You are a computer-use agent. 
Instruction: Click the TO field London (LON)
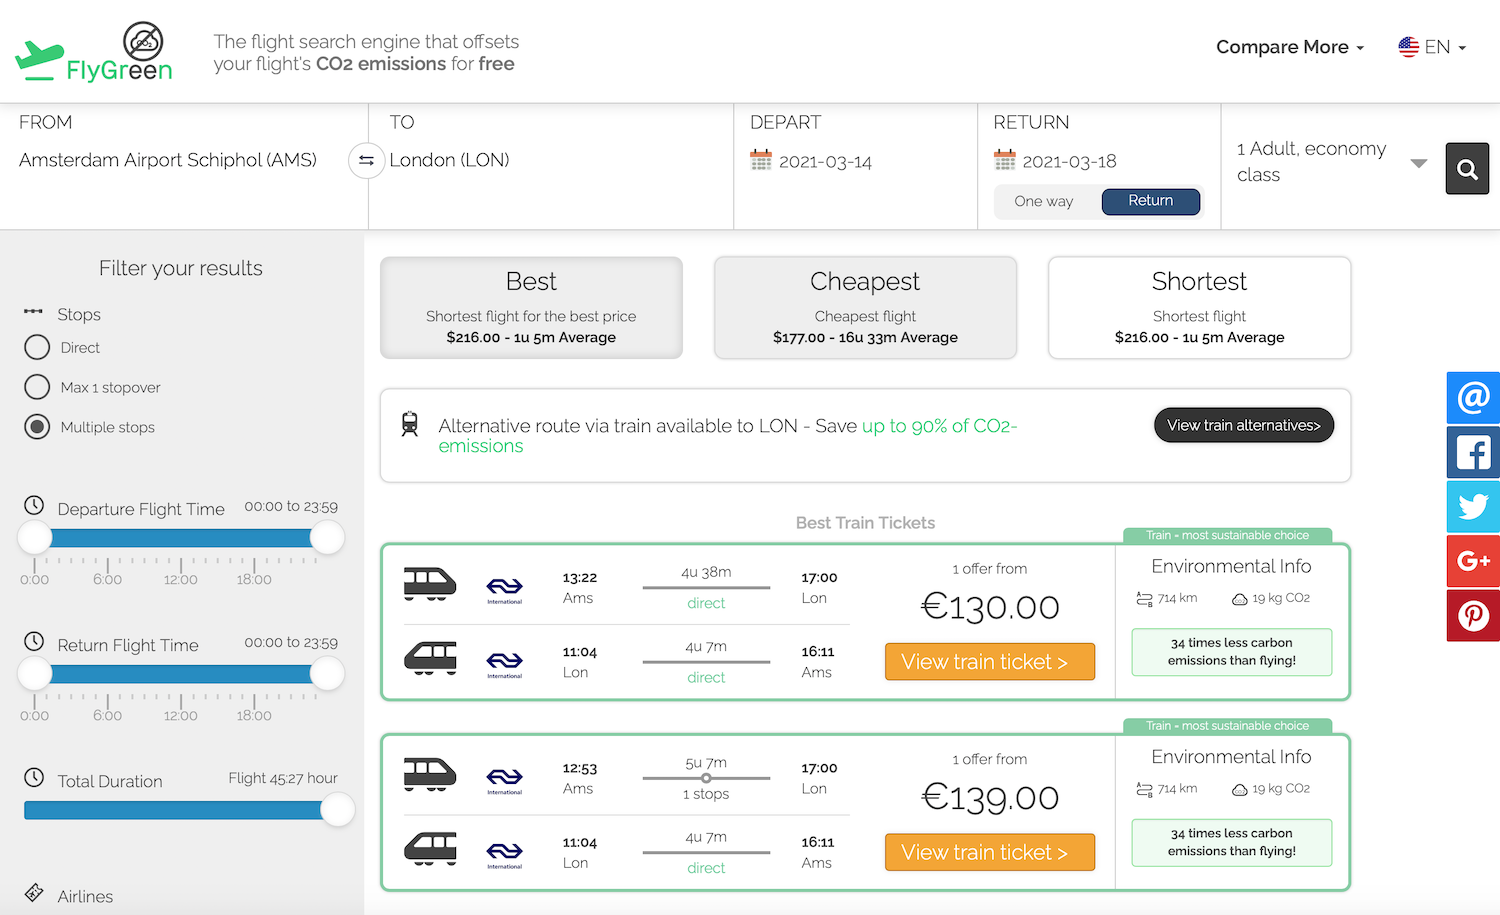click(449, 160)
